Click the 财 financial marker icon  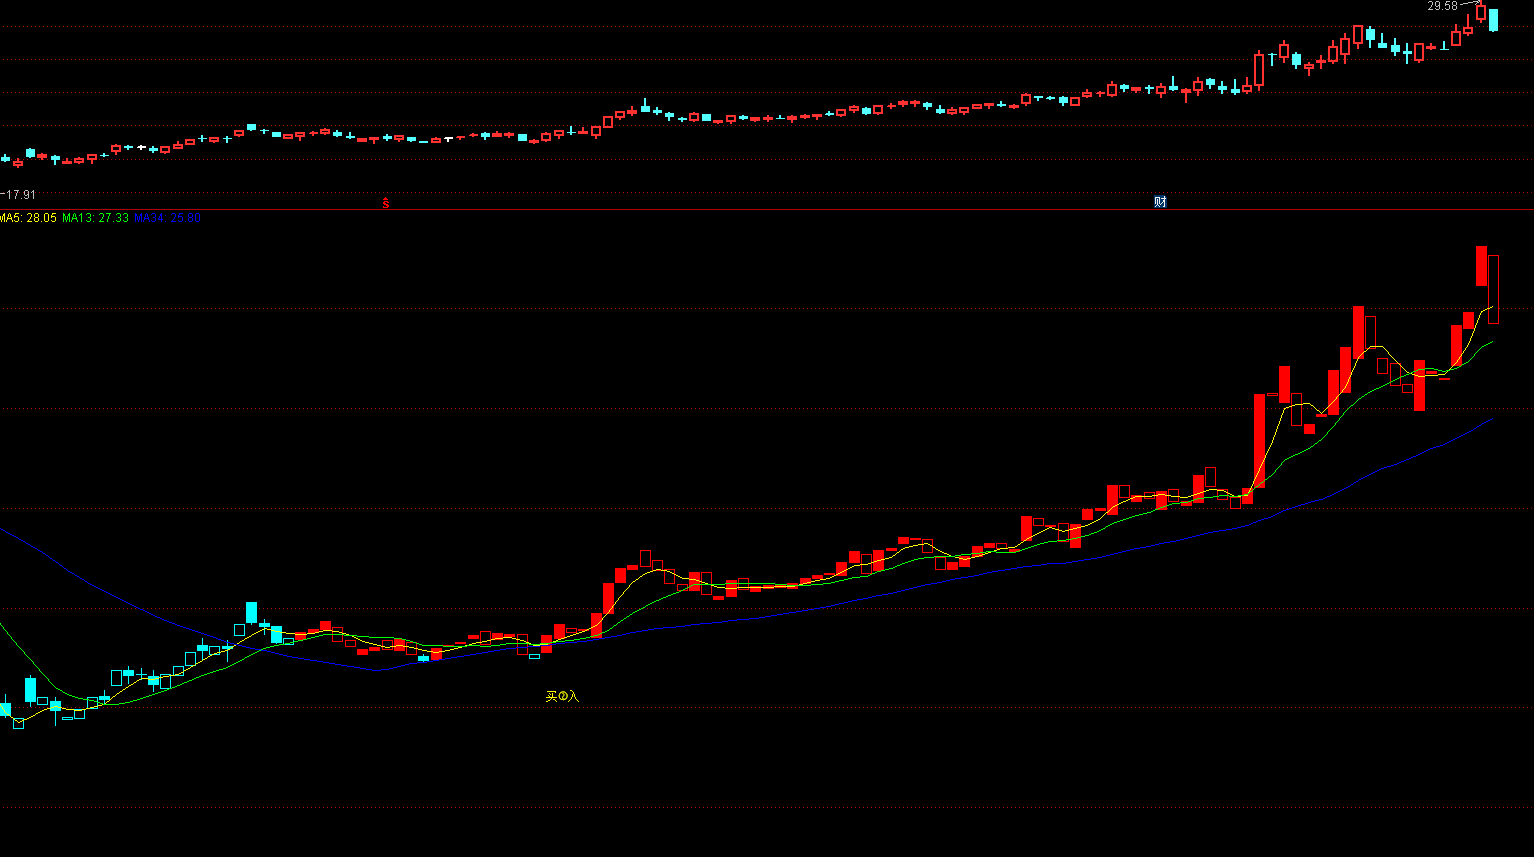coord(1160,202)
